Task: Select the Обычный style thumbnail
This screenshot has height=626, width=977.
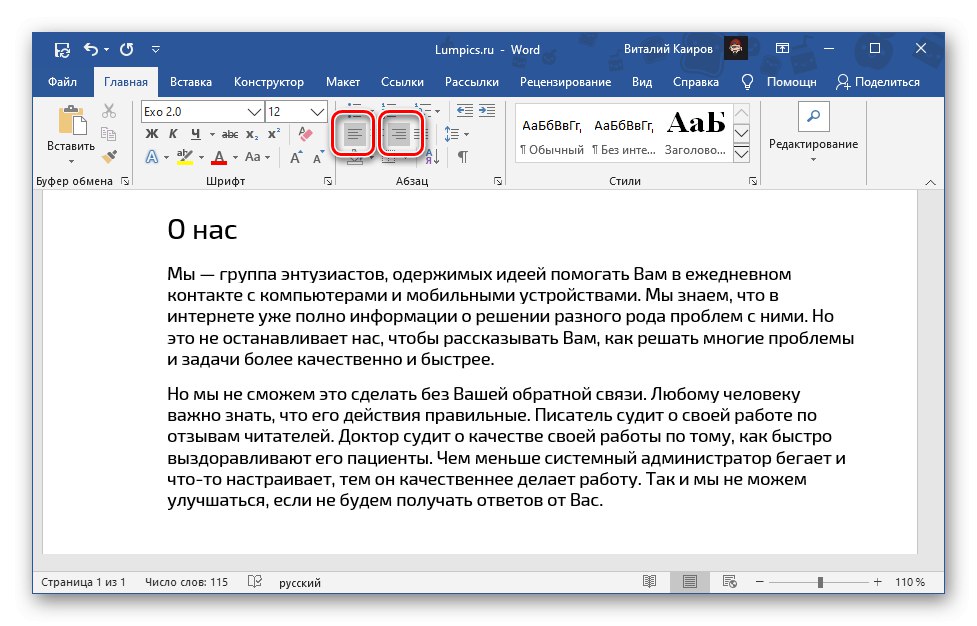Action: pyautogui.click(x=551, y=135)
